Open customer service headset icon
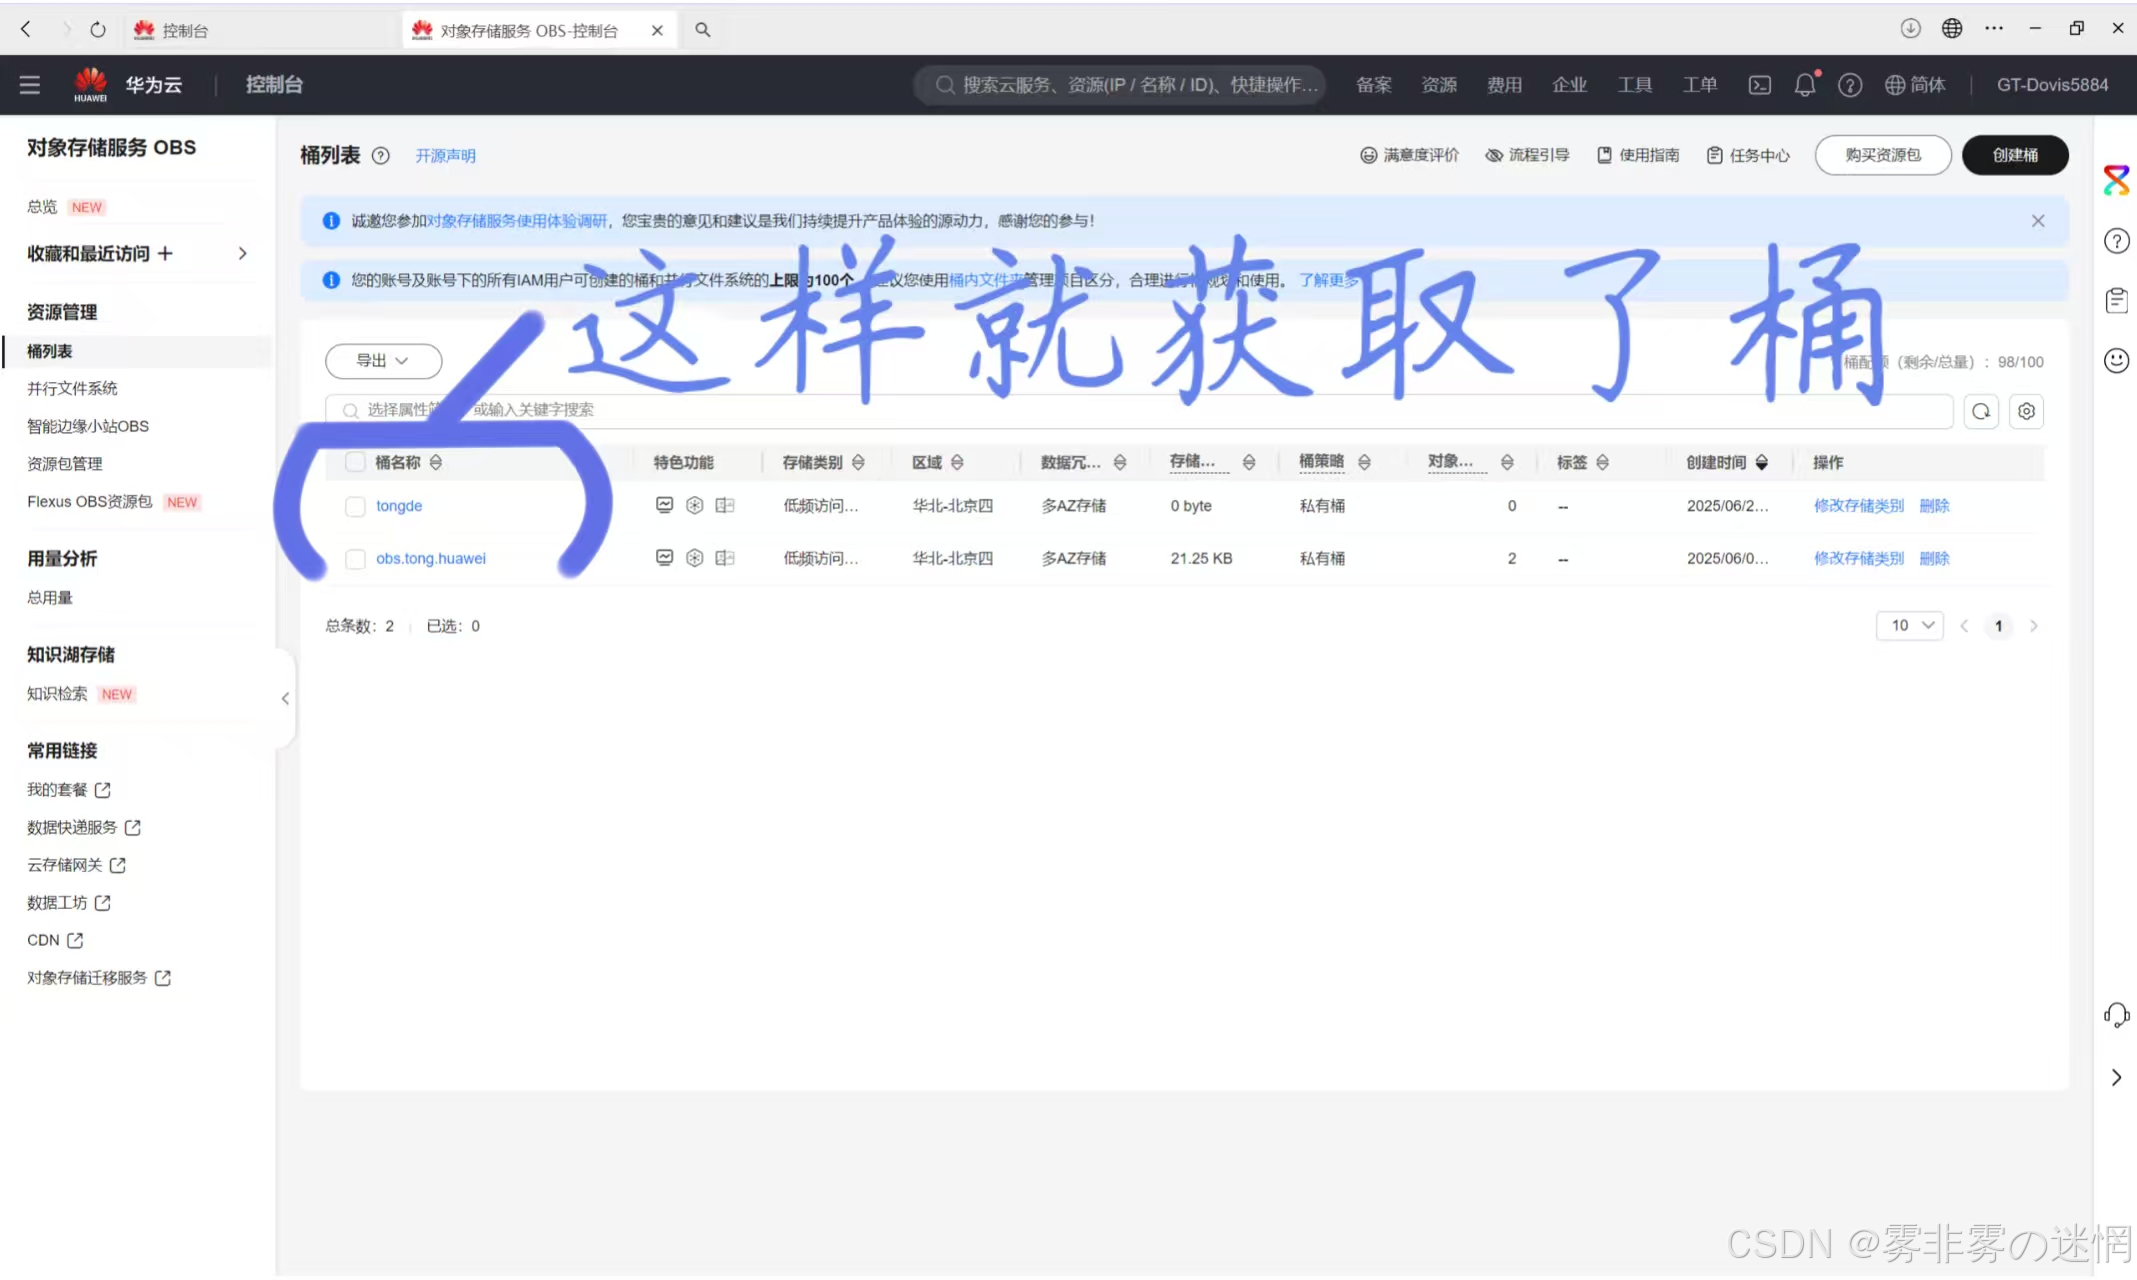The image size is (2137, 1280). point(2116,1015)
